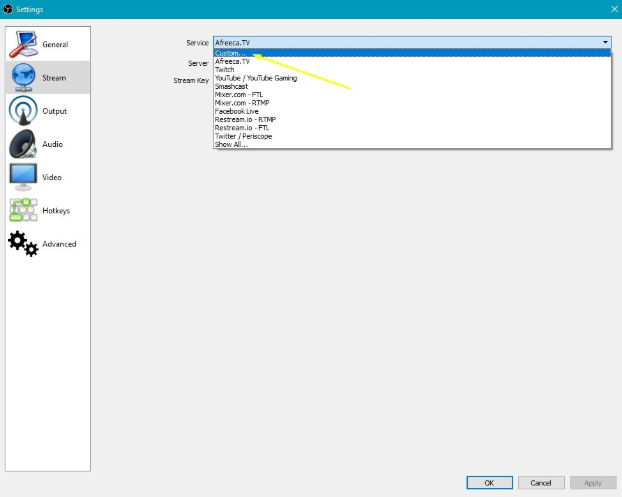Close the Settings window

point(614,9)
